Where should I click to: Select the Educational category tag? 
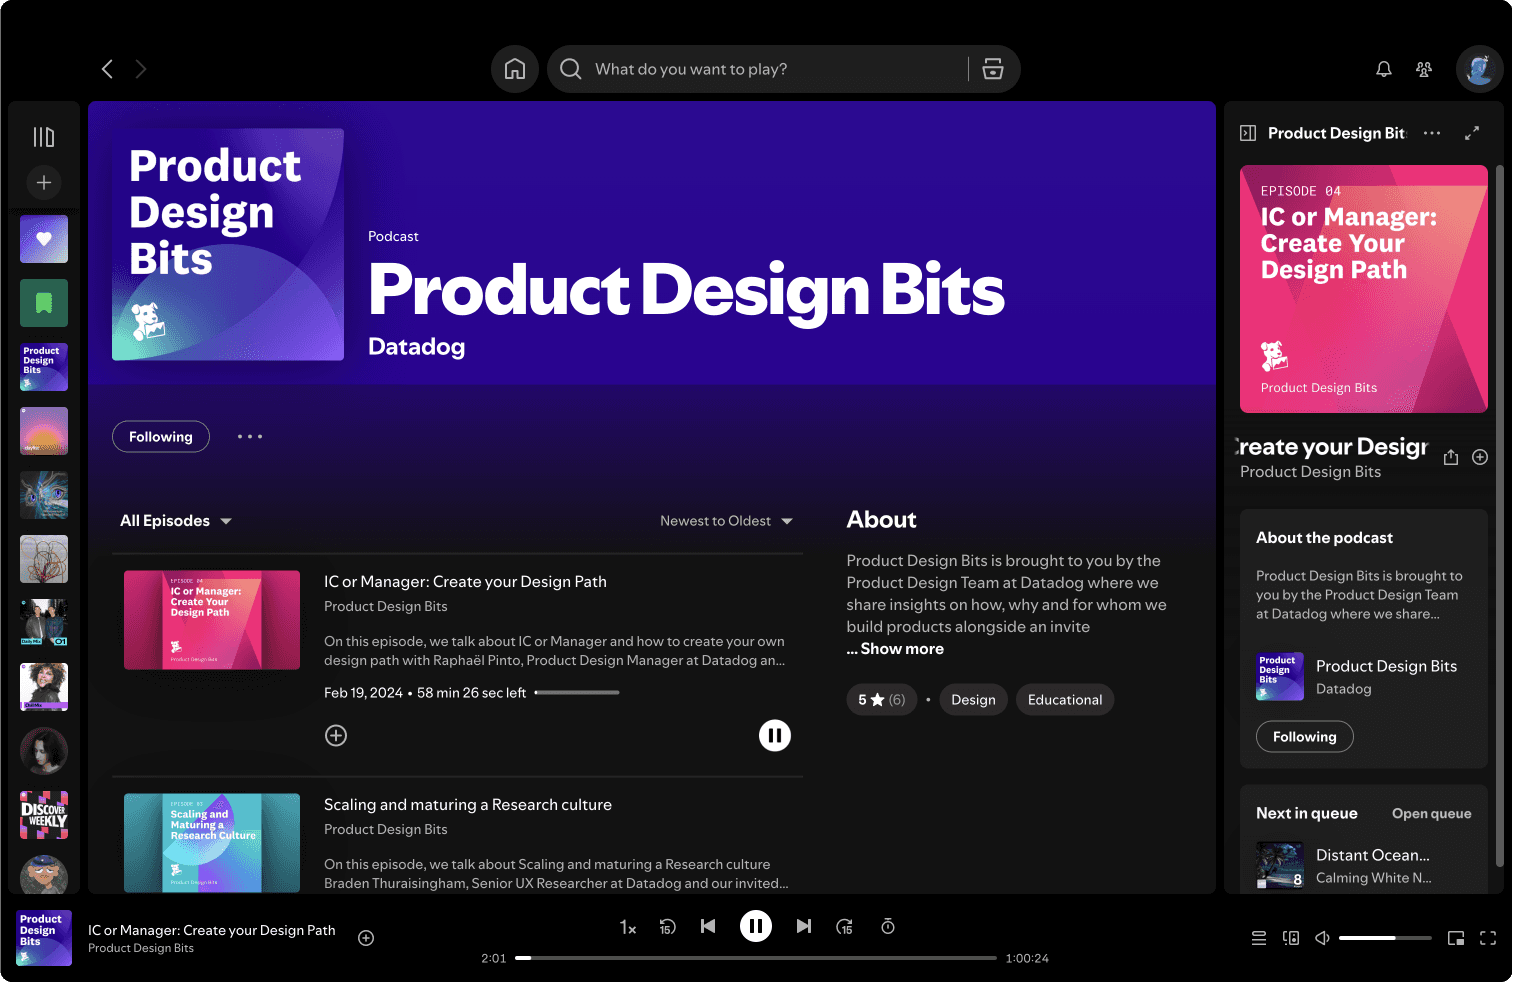pos(1065,700)
